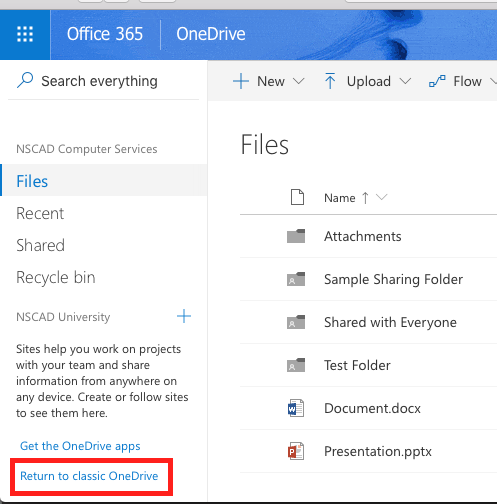This screenshot has height=504, width=497.
Task: Click the Attachments folder icon
Action: (x=296, y=236)
